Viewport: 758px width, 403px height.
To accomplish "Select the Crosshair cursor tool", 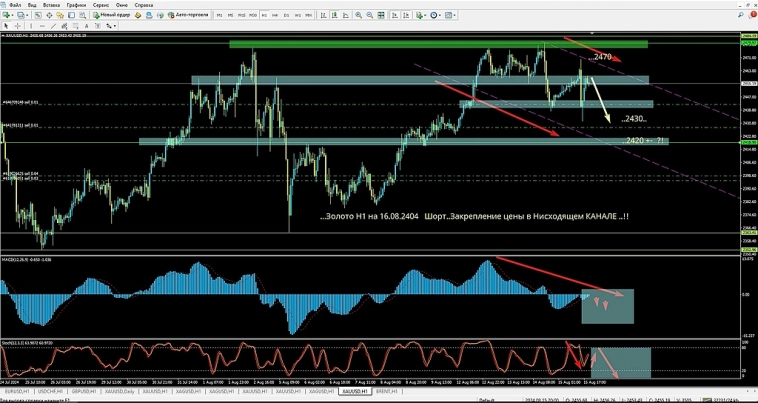I will (x=18, y=26).
